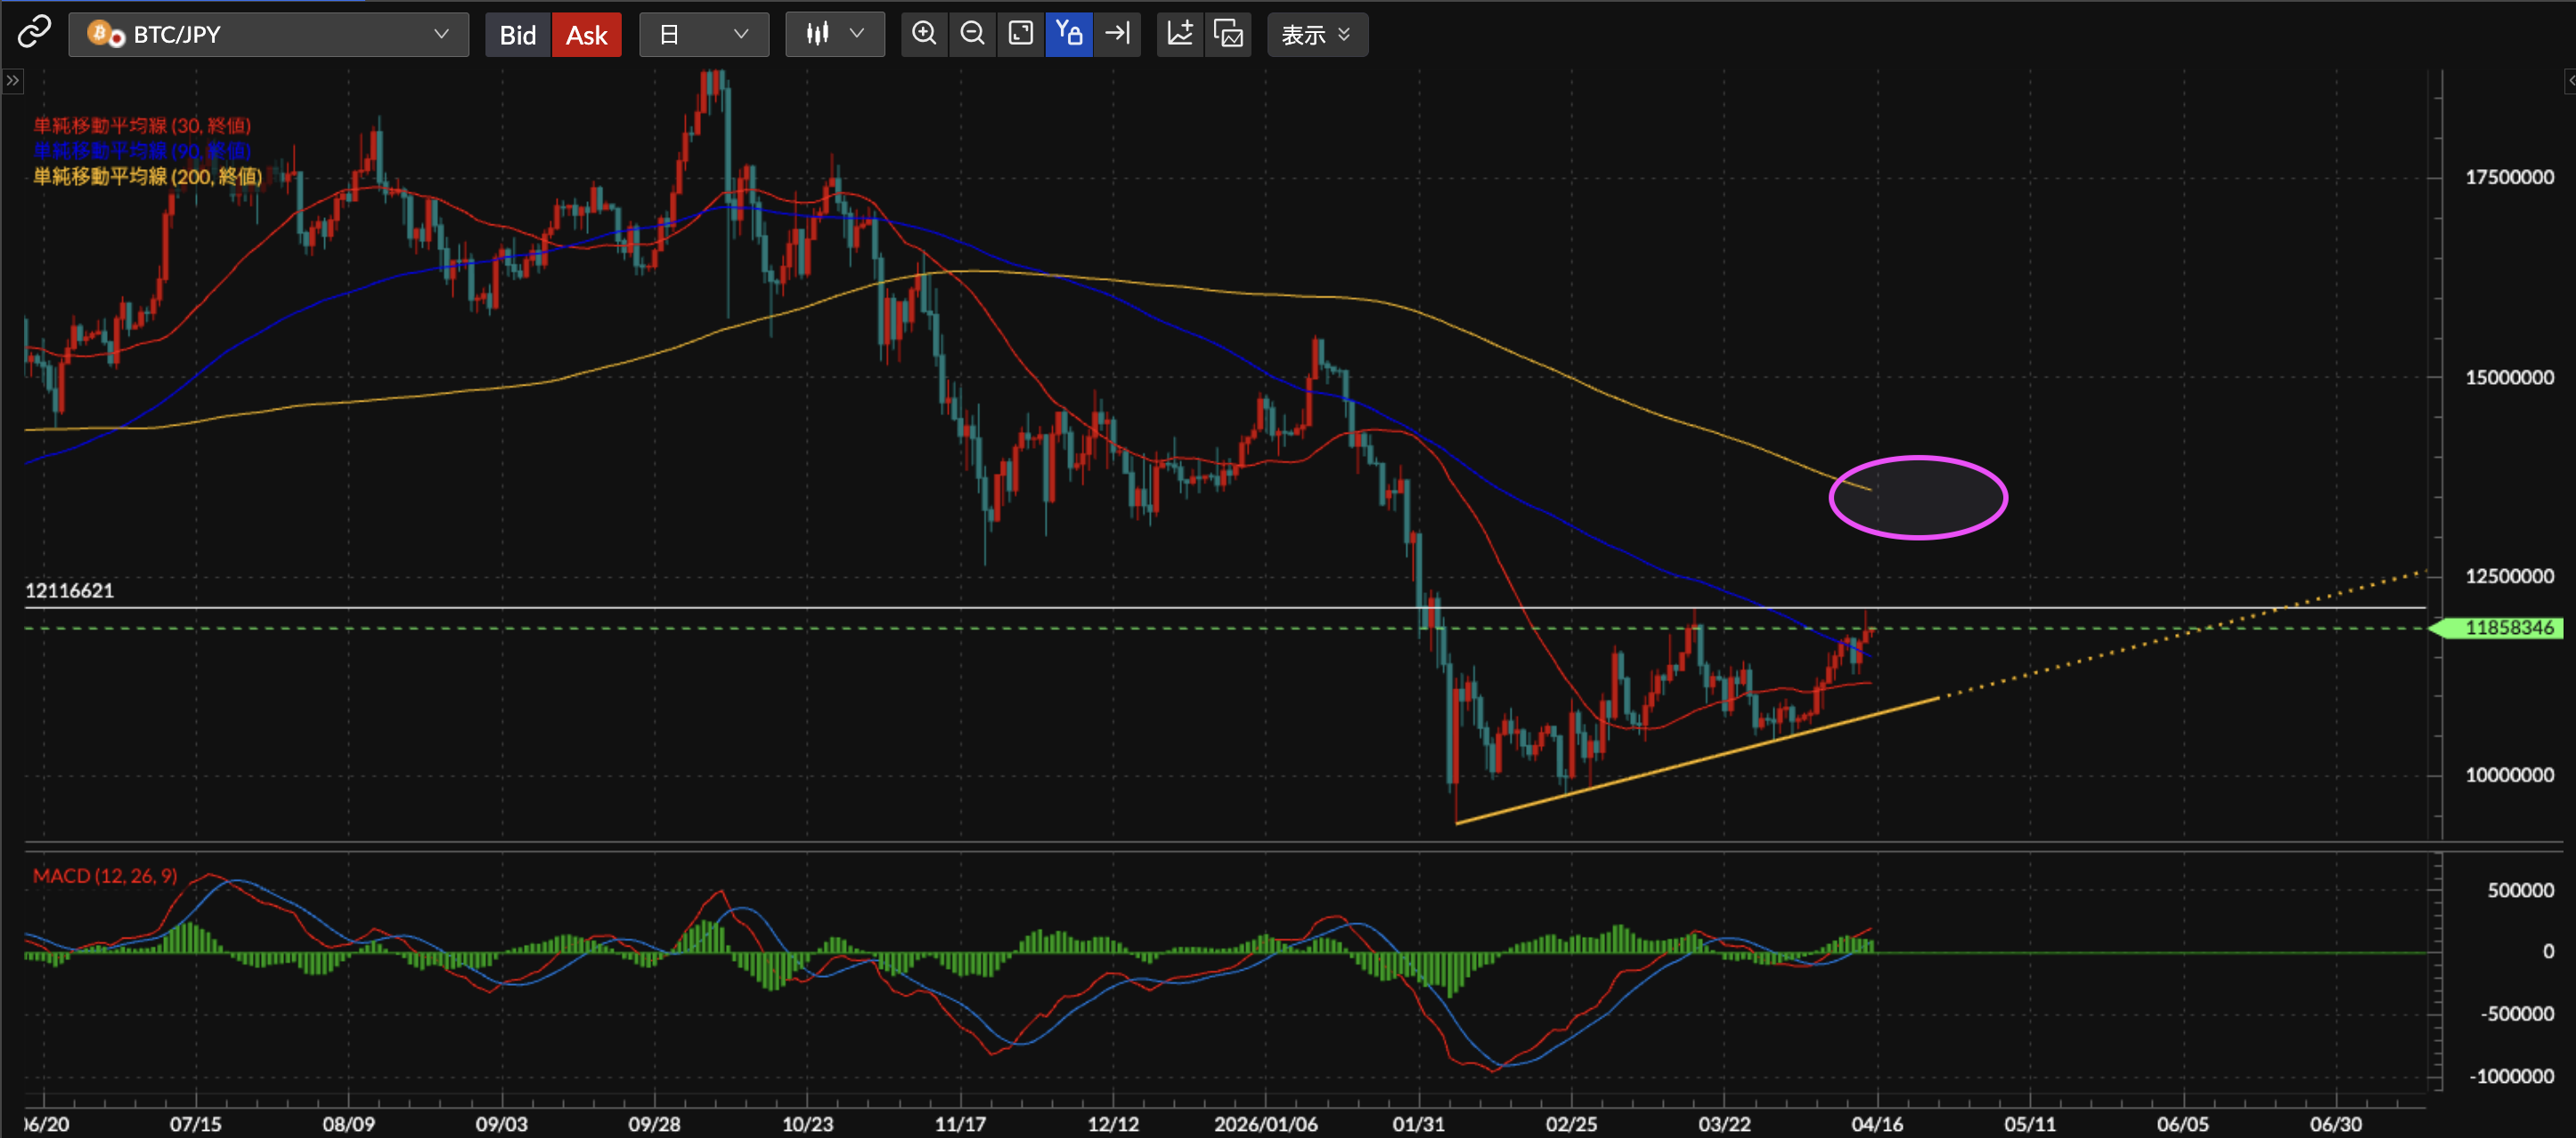
Task: Open the add-indicator chart icon
Action: (x=1180, y=33)
